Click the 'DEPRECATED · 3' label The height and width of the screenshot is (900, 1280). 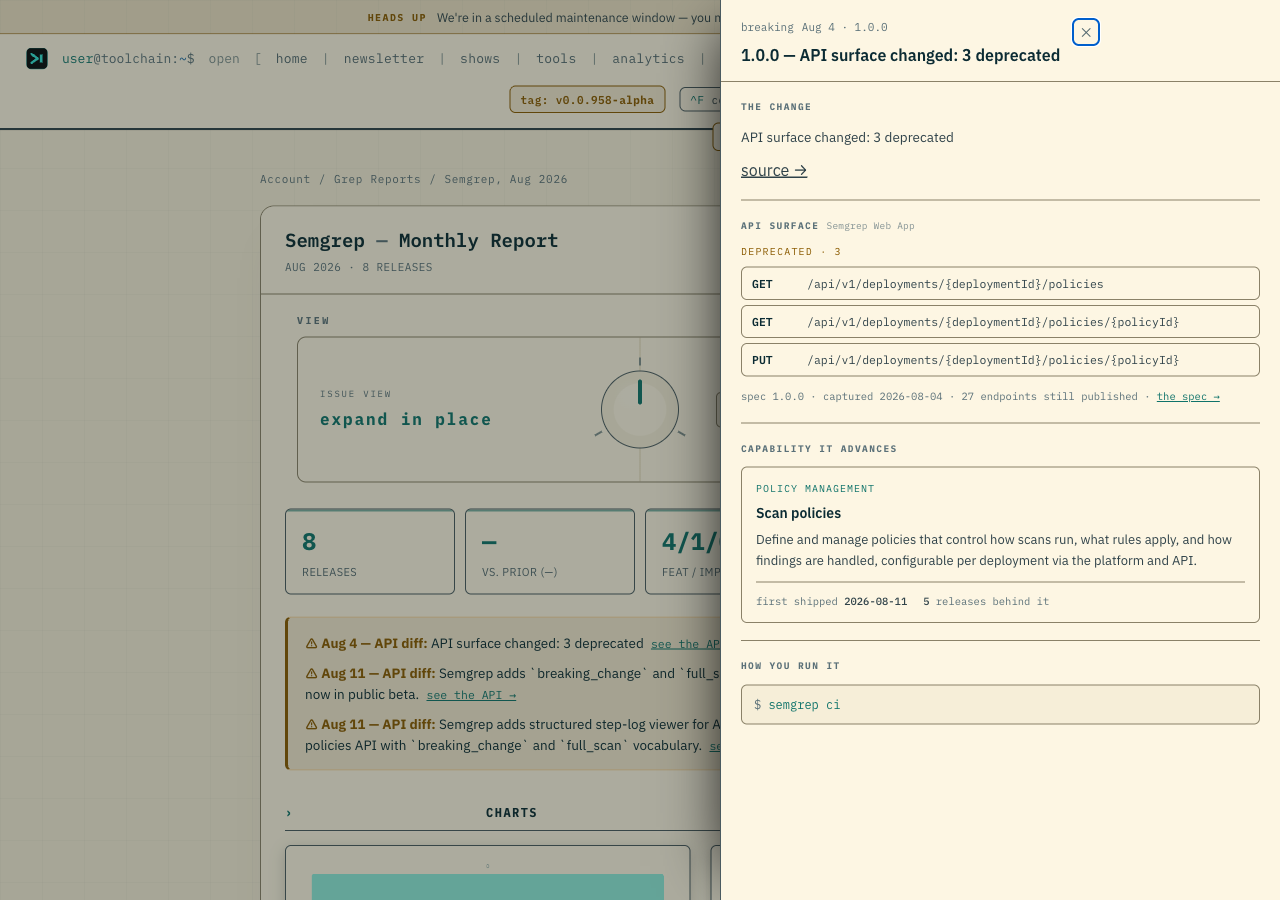[791, 252]
